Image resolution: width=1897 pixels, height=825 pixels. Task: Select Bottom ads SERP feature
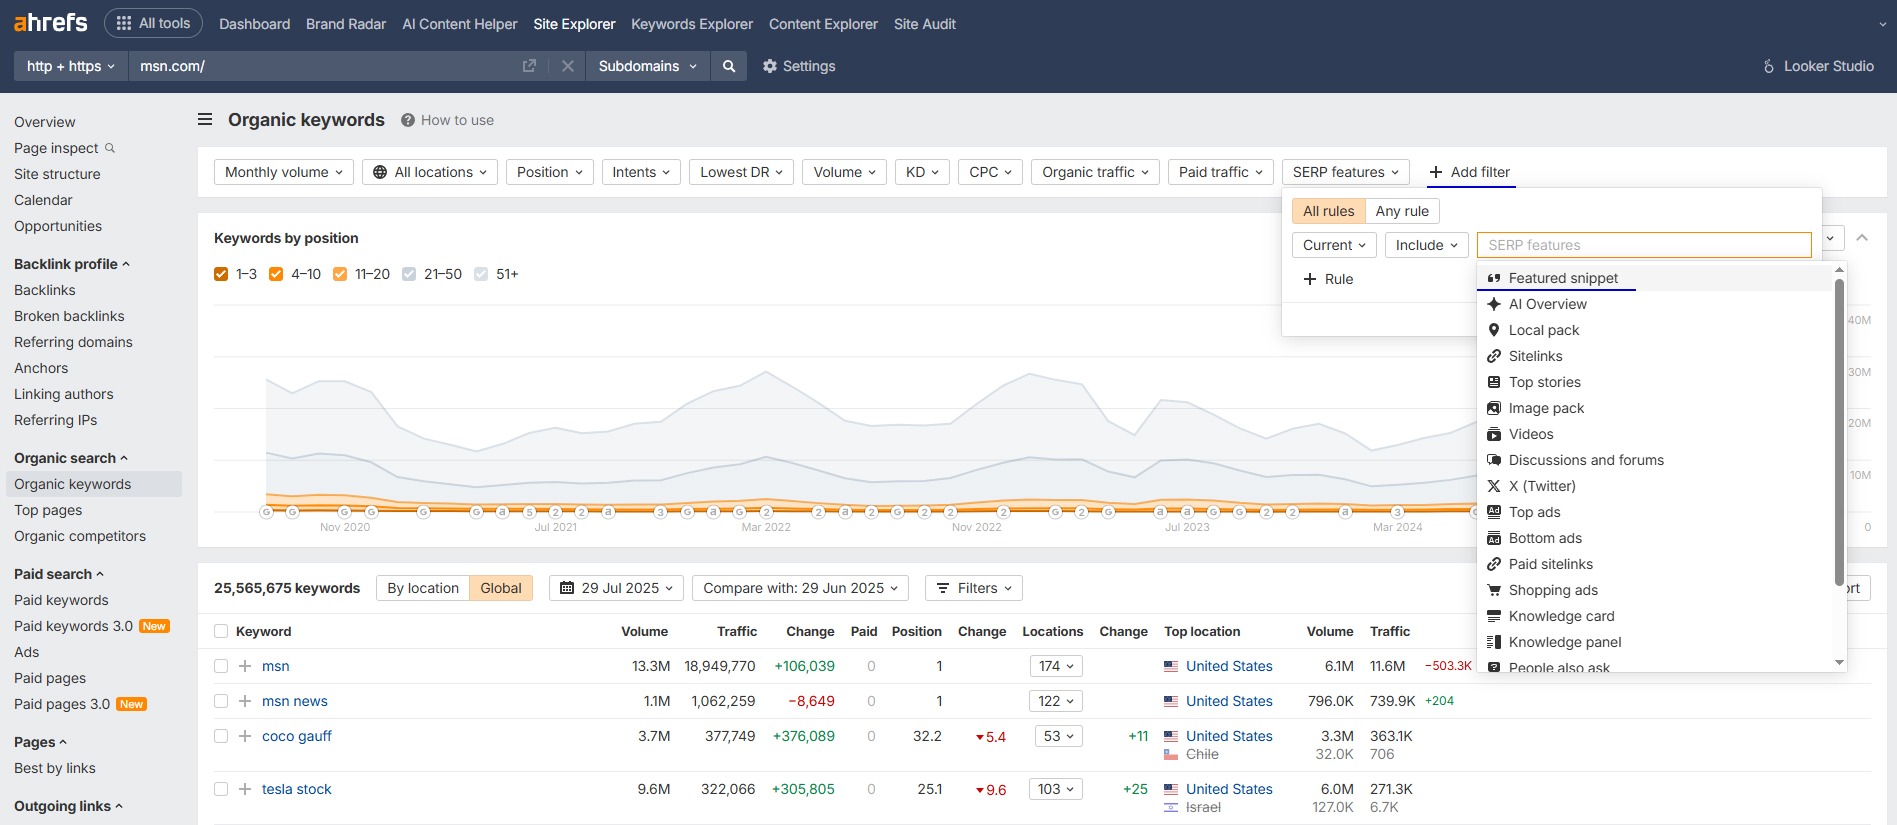tap(1656, 538)
